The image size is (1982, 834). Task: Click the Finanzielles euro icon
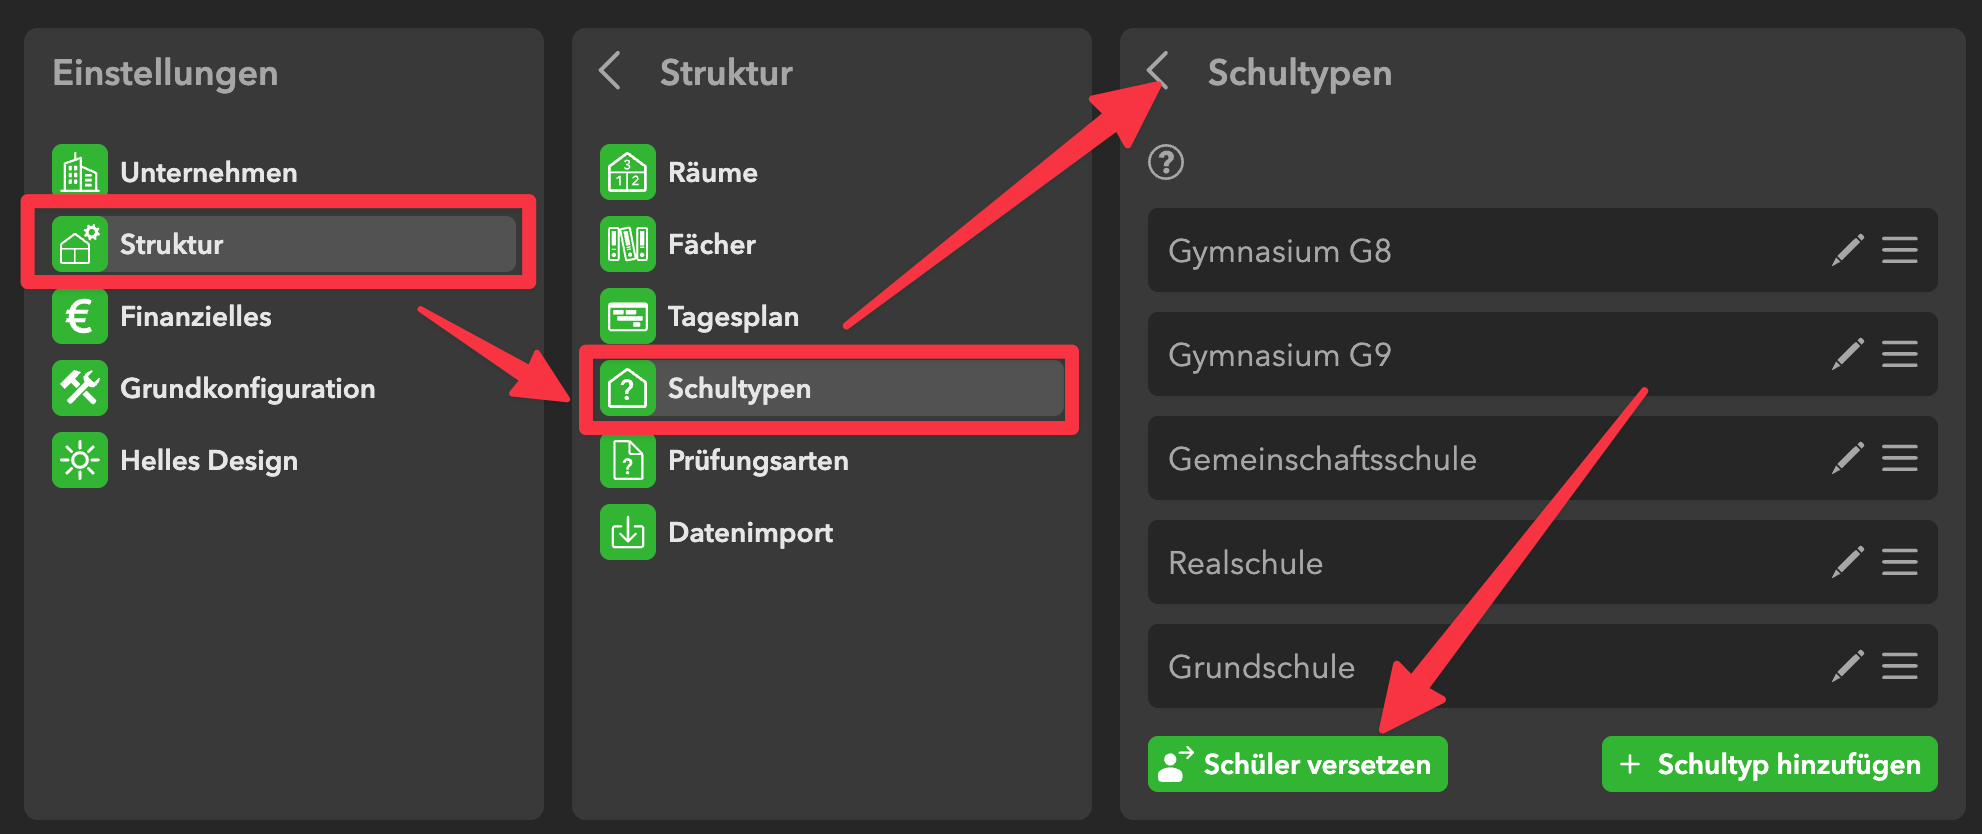click(80, 316)
